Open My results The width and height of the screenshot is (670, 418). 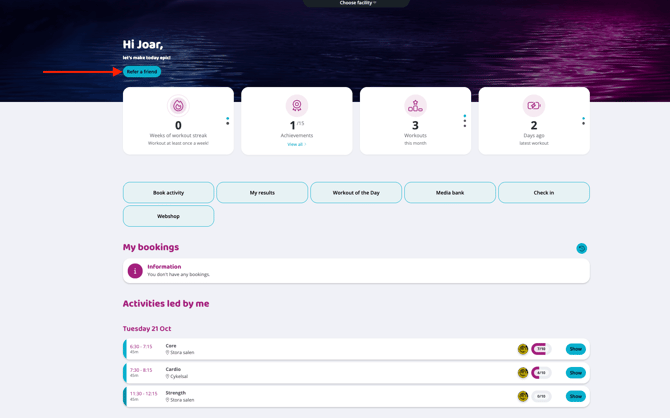[262, 192]
